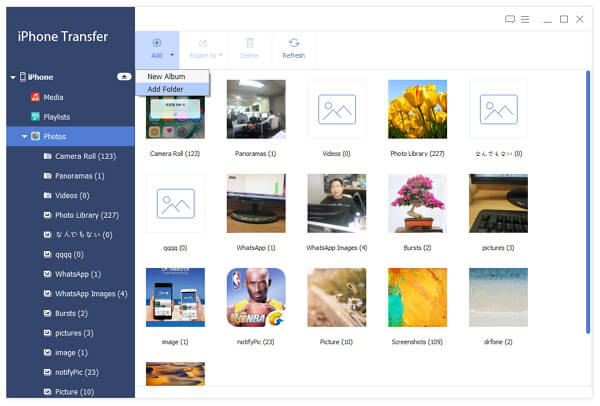Viewport: 600px width, 406px height.
Task: Click the Delete trash icon
Action: (249, 43)
